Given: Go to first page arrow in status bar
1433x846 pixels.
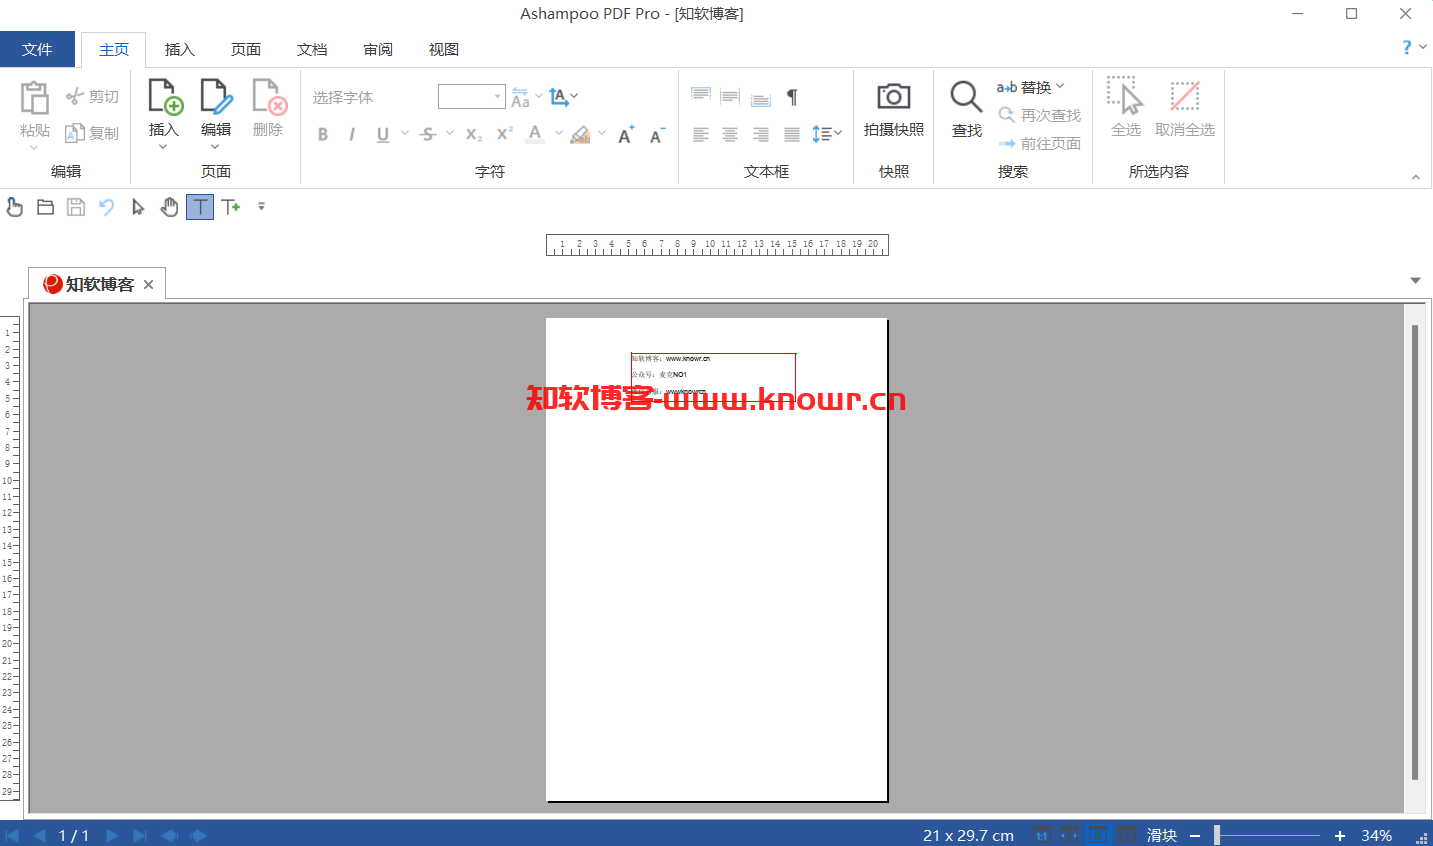Looking at the screenshot, I should 12,835.
